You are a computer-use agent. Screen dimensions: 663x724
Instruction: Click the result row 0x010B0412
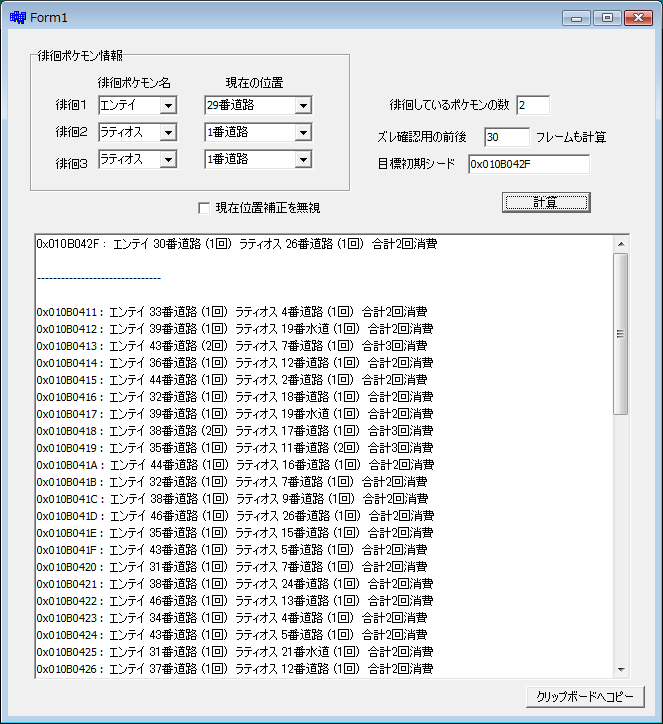(x=235, y=329)
